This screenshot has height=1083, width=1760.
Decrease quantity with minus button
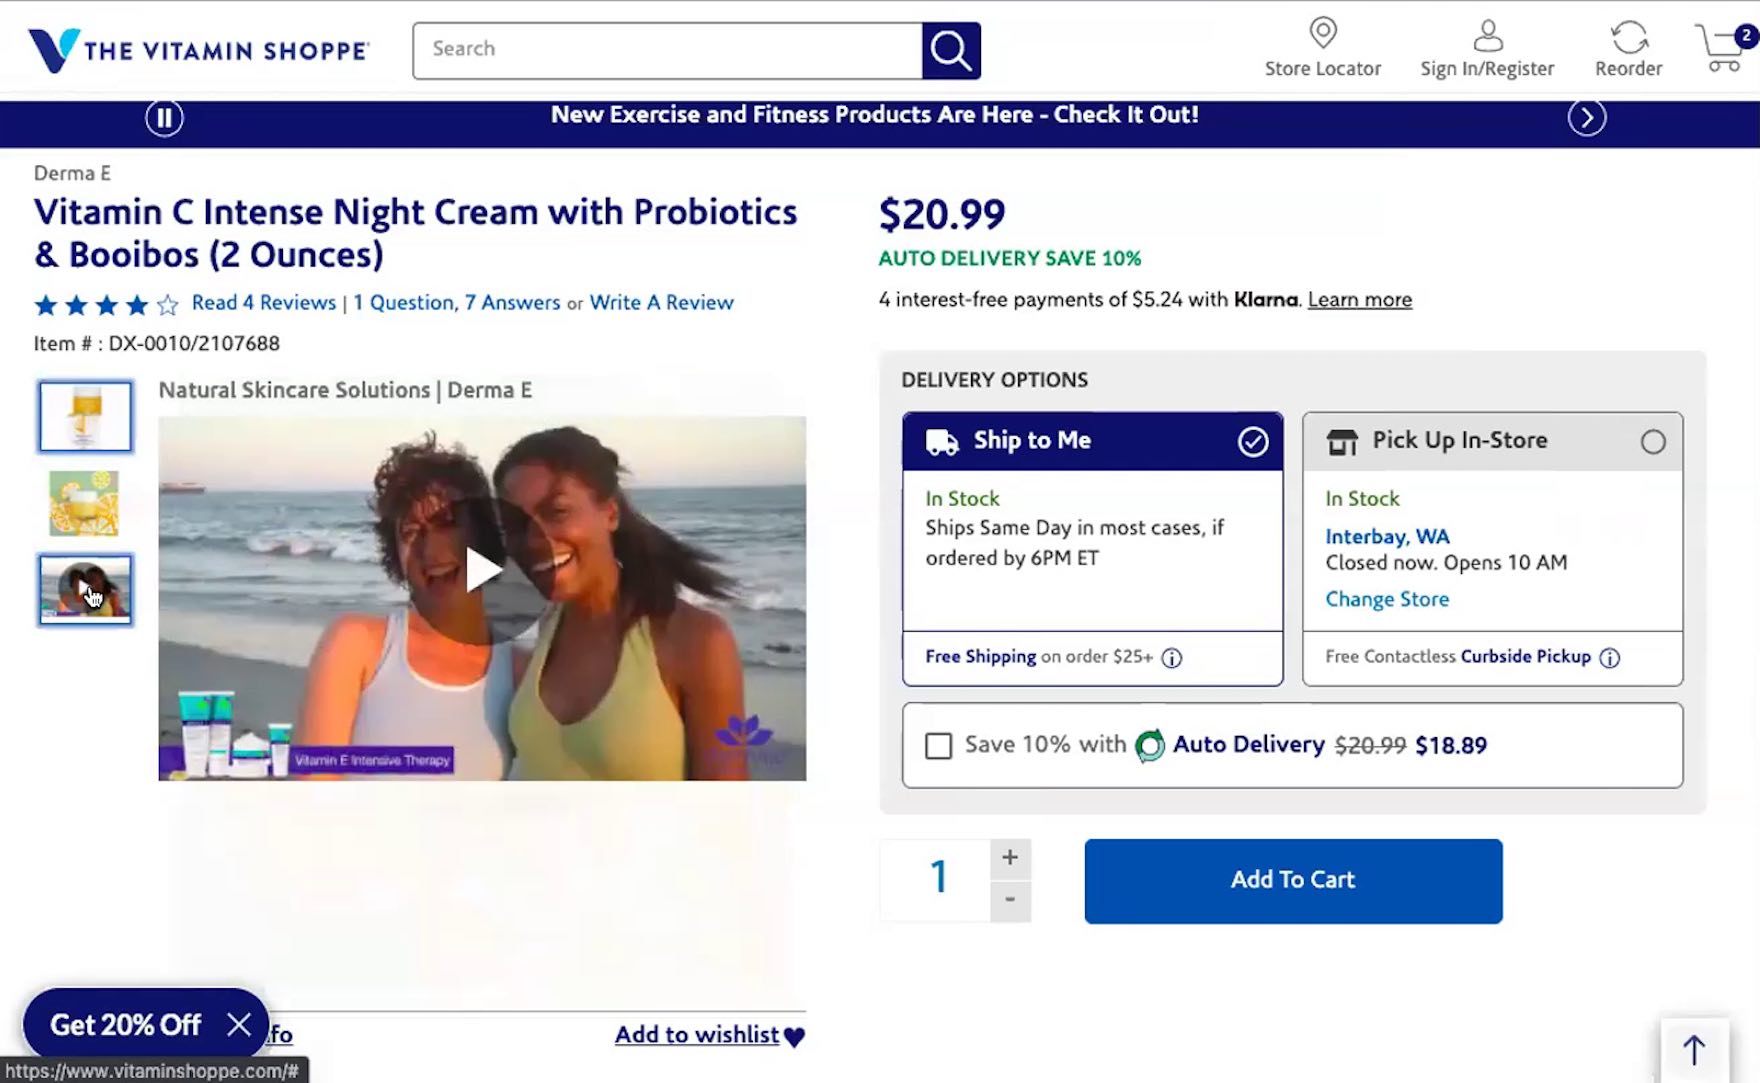pyautogui.click(x=1010, y=900)
